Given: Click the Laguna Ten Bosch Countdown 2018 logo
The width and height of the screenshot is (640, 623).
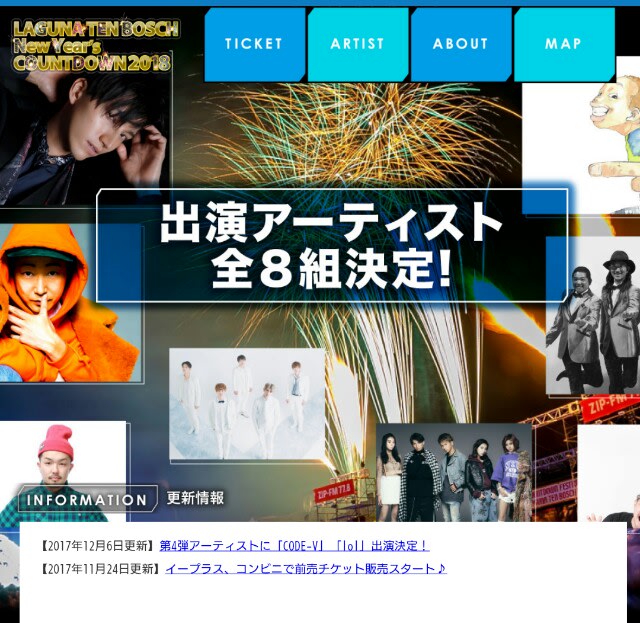Looking at the screenshot, I should tap(96, 46).
